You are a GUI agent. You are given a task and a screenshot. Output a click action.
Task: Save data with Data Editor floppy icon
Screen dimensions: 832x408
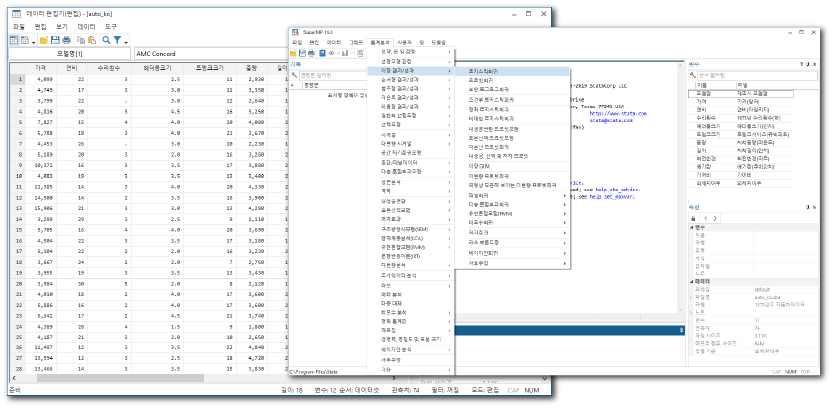[x=55, y=40]
